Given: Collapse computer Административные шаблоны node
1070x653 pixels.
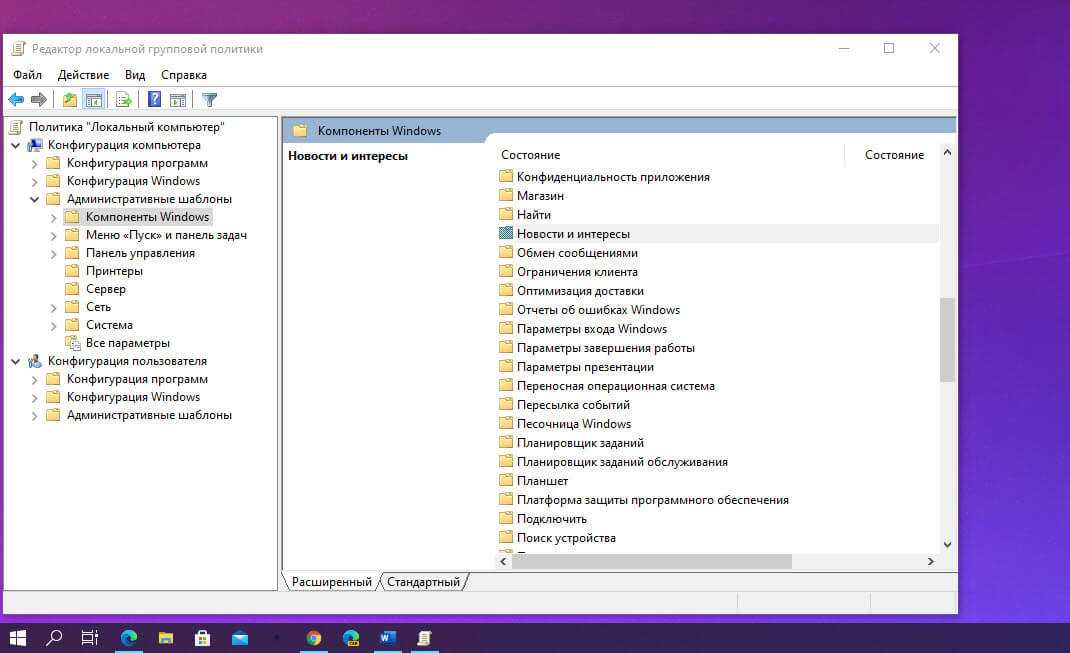Looking at the screenshot, I should (x=34, y=199).
